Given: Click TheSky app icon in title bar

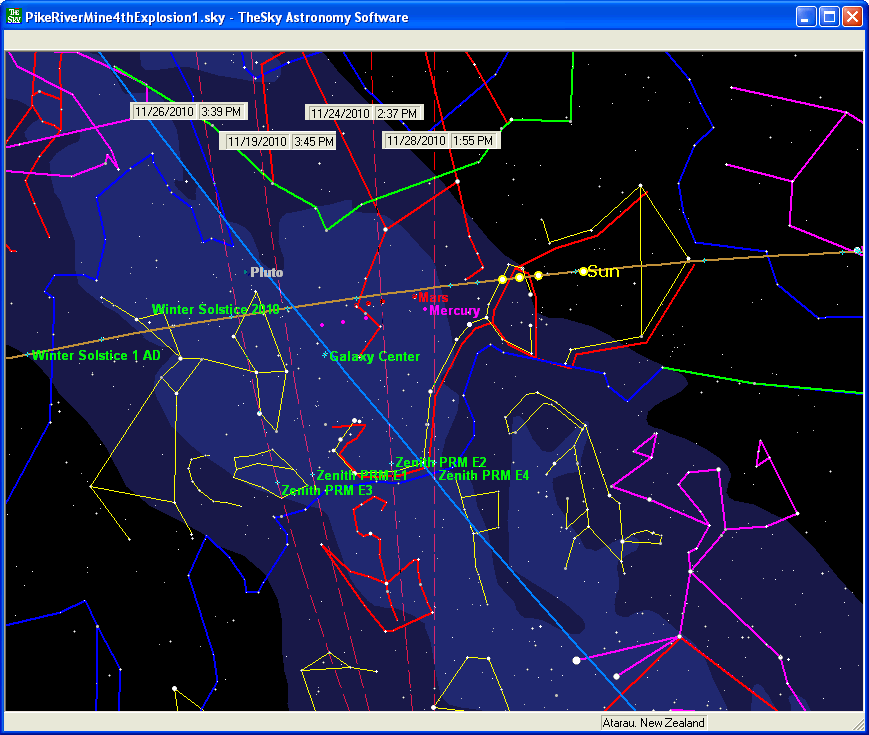Looking at the screenshot, I should point(15,17).
